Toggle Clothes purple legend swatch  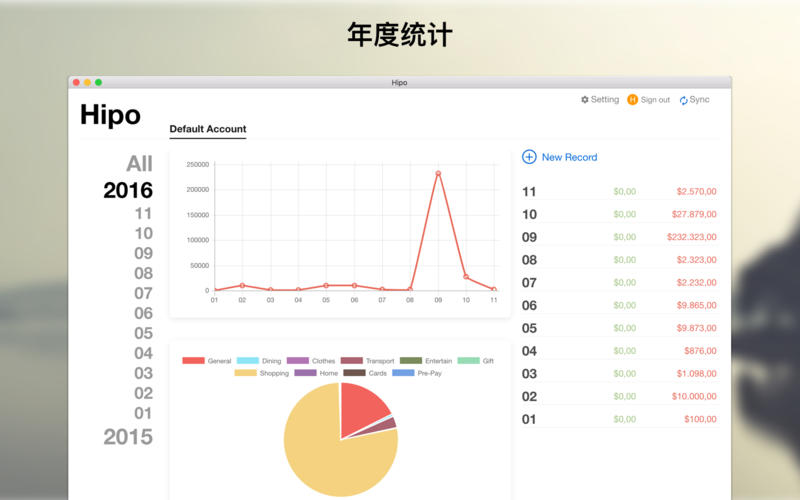pyautogui.click(x=298, y=361)
